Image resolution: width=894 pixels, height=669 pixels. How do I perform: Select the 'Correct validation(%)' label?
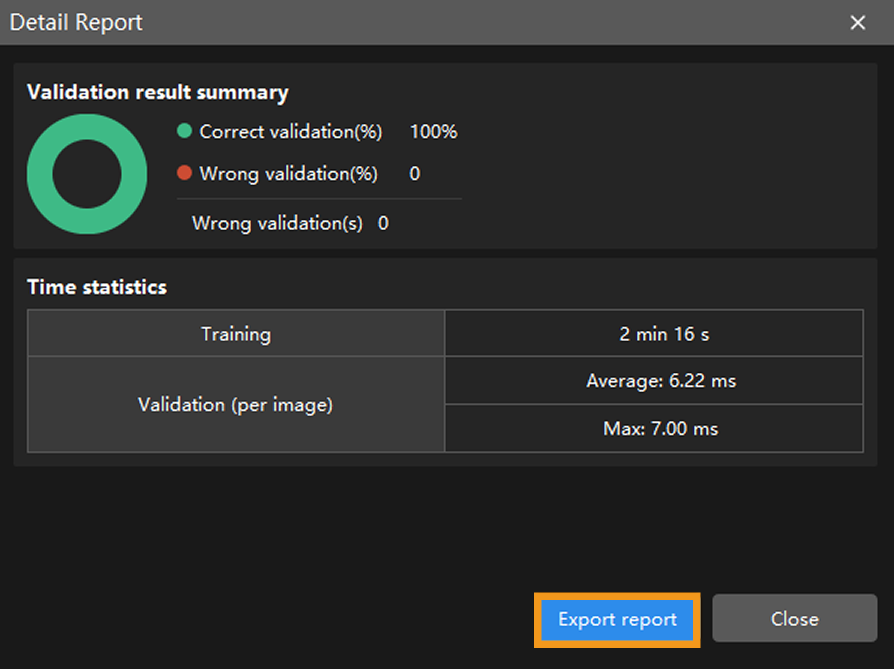tap(291, 132)
